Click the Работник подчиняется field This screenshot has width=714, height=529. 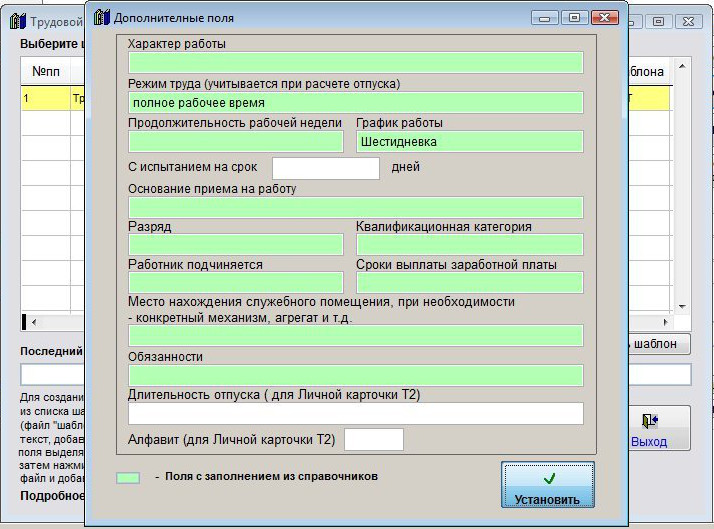(x=236, y=283)
